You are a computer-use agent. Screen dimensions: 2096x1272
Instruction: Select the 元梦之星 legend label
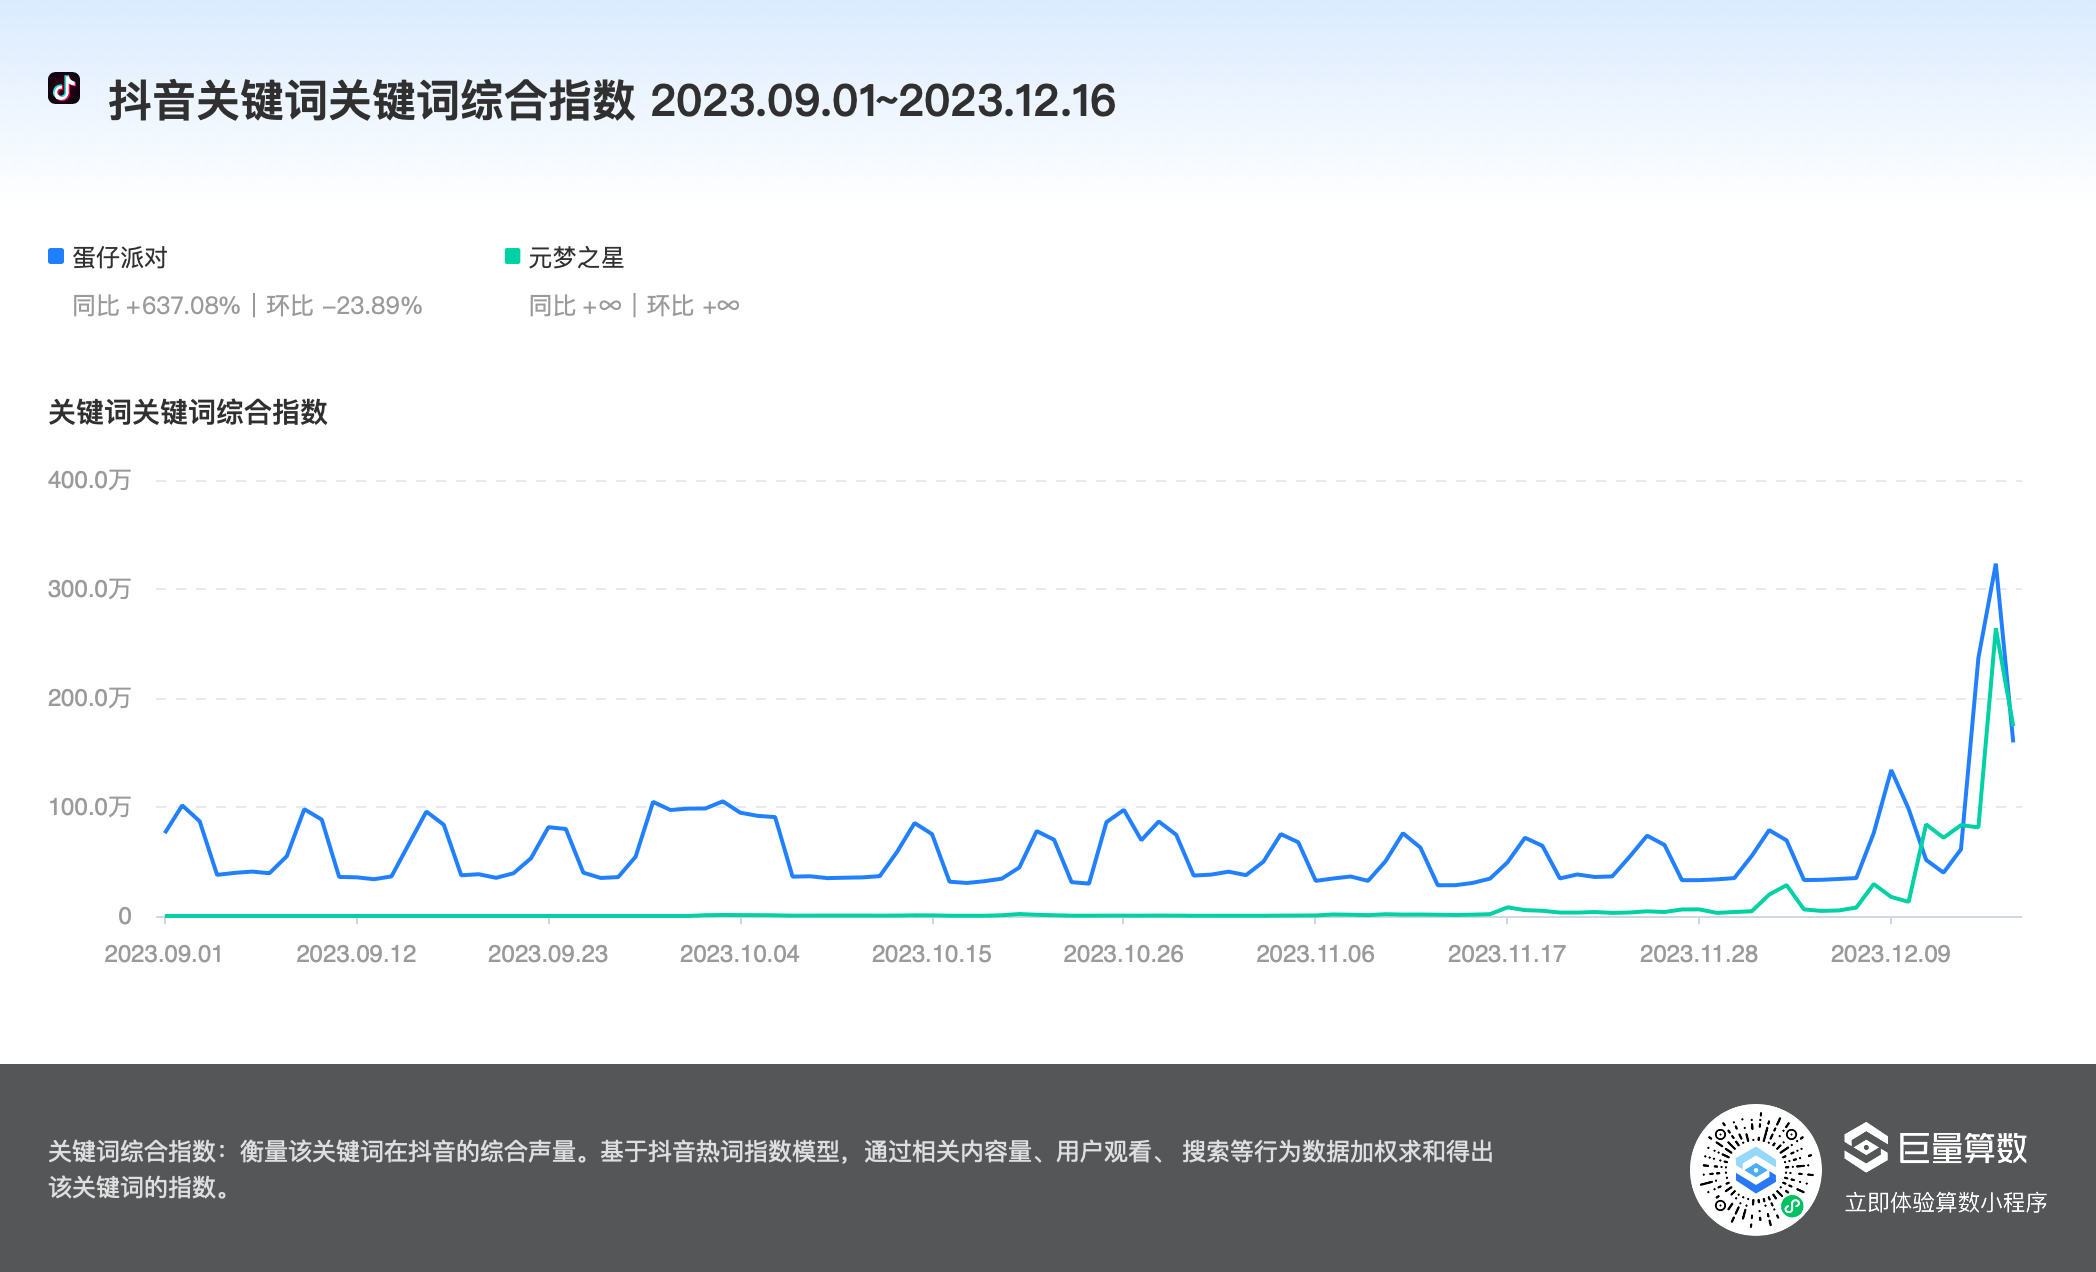click(x=576, y=258)
